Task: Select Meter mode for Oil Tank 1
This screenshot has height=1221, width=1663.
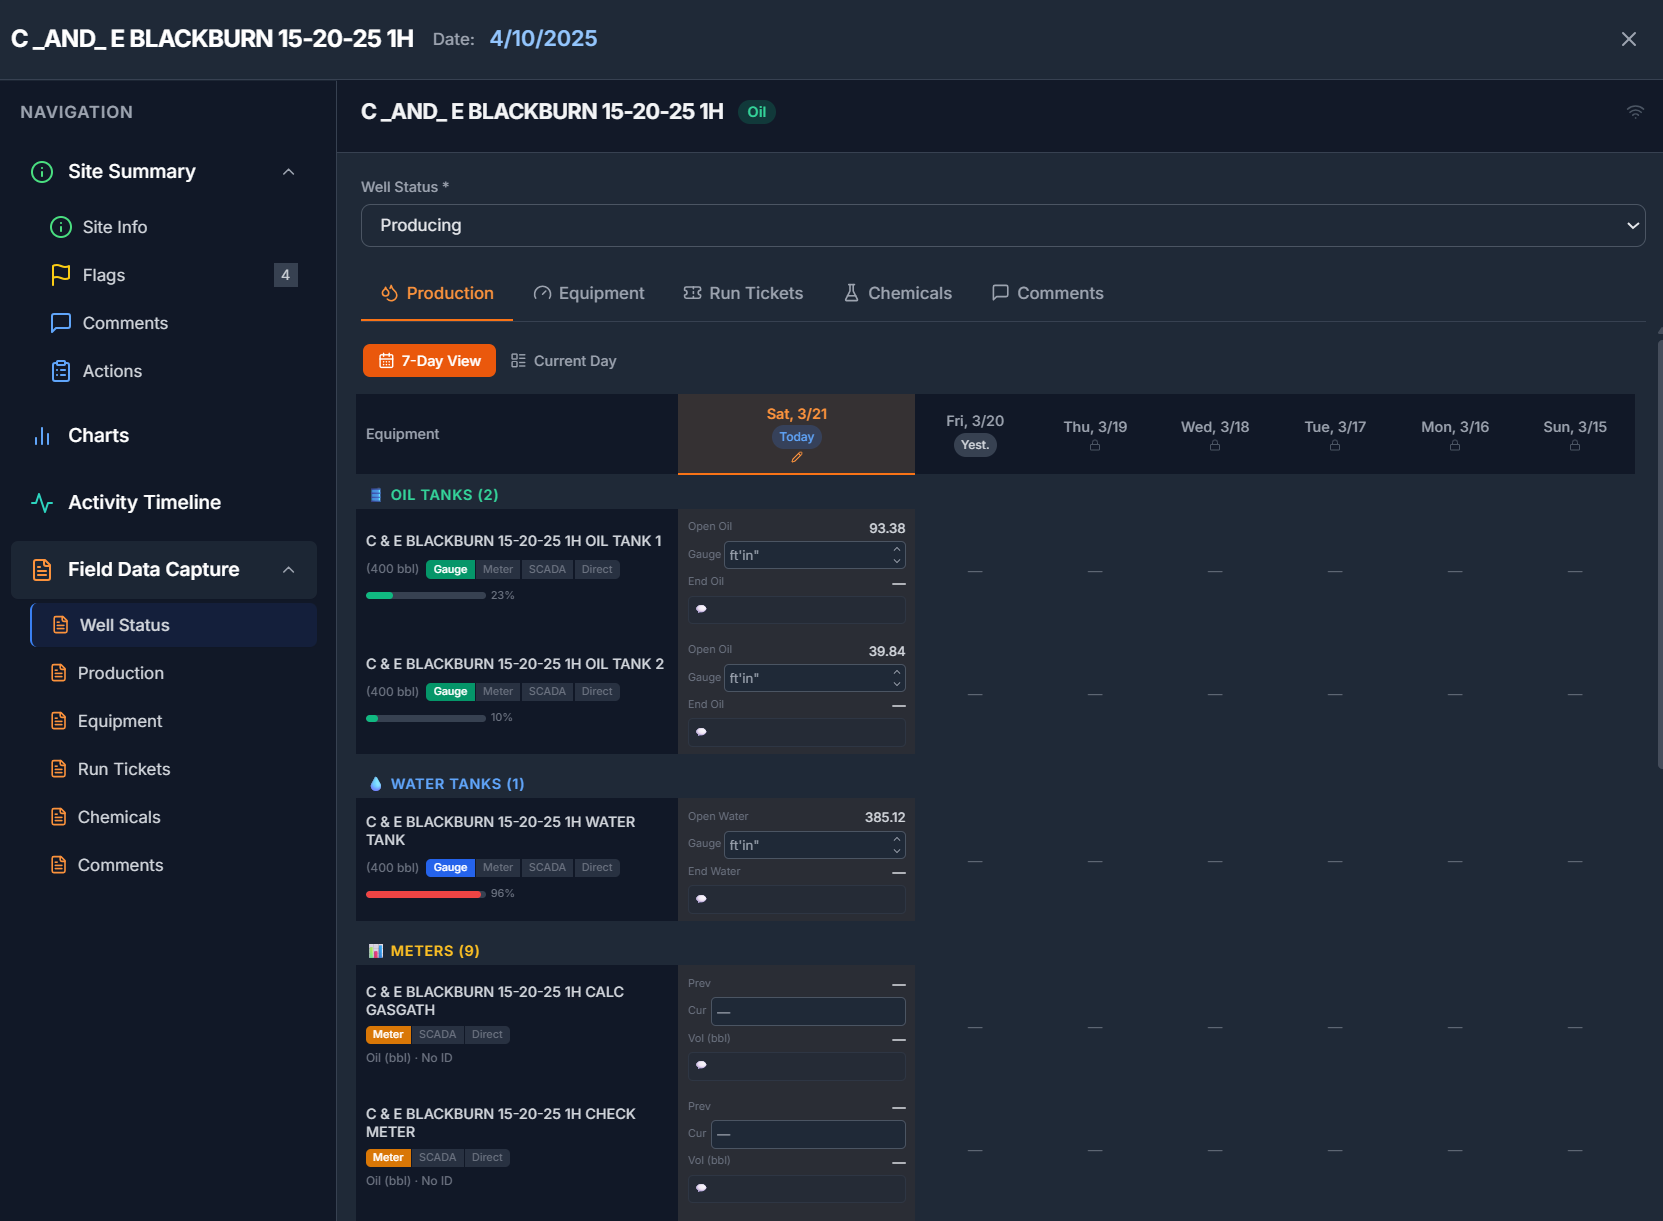Action: pos(497,570)
